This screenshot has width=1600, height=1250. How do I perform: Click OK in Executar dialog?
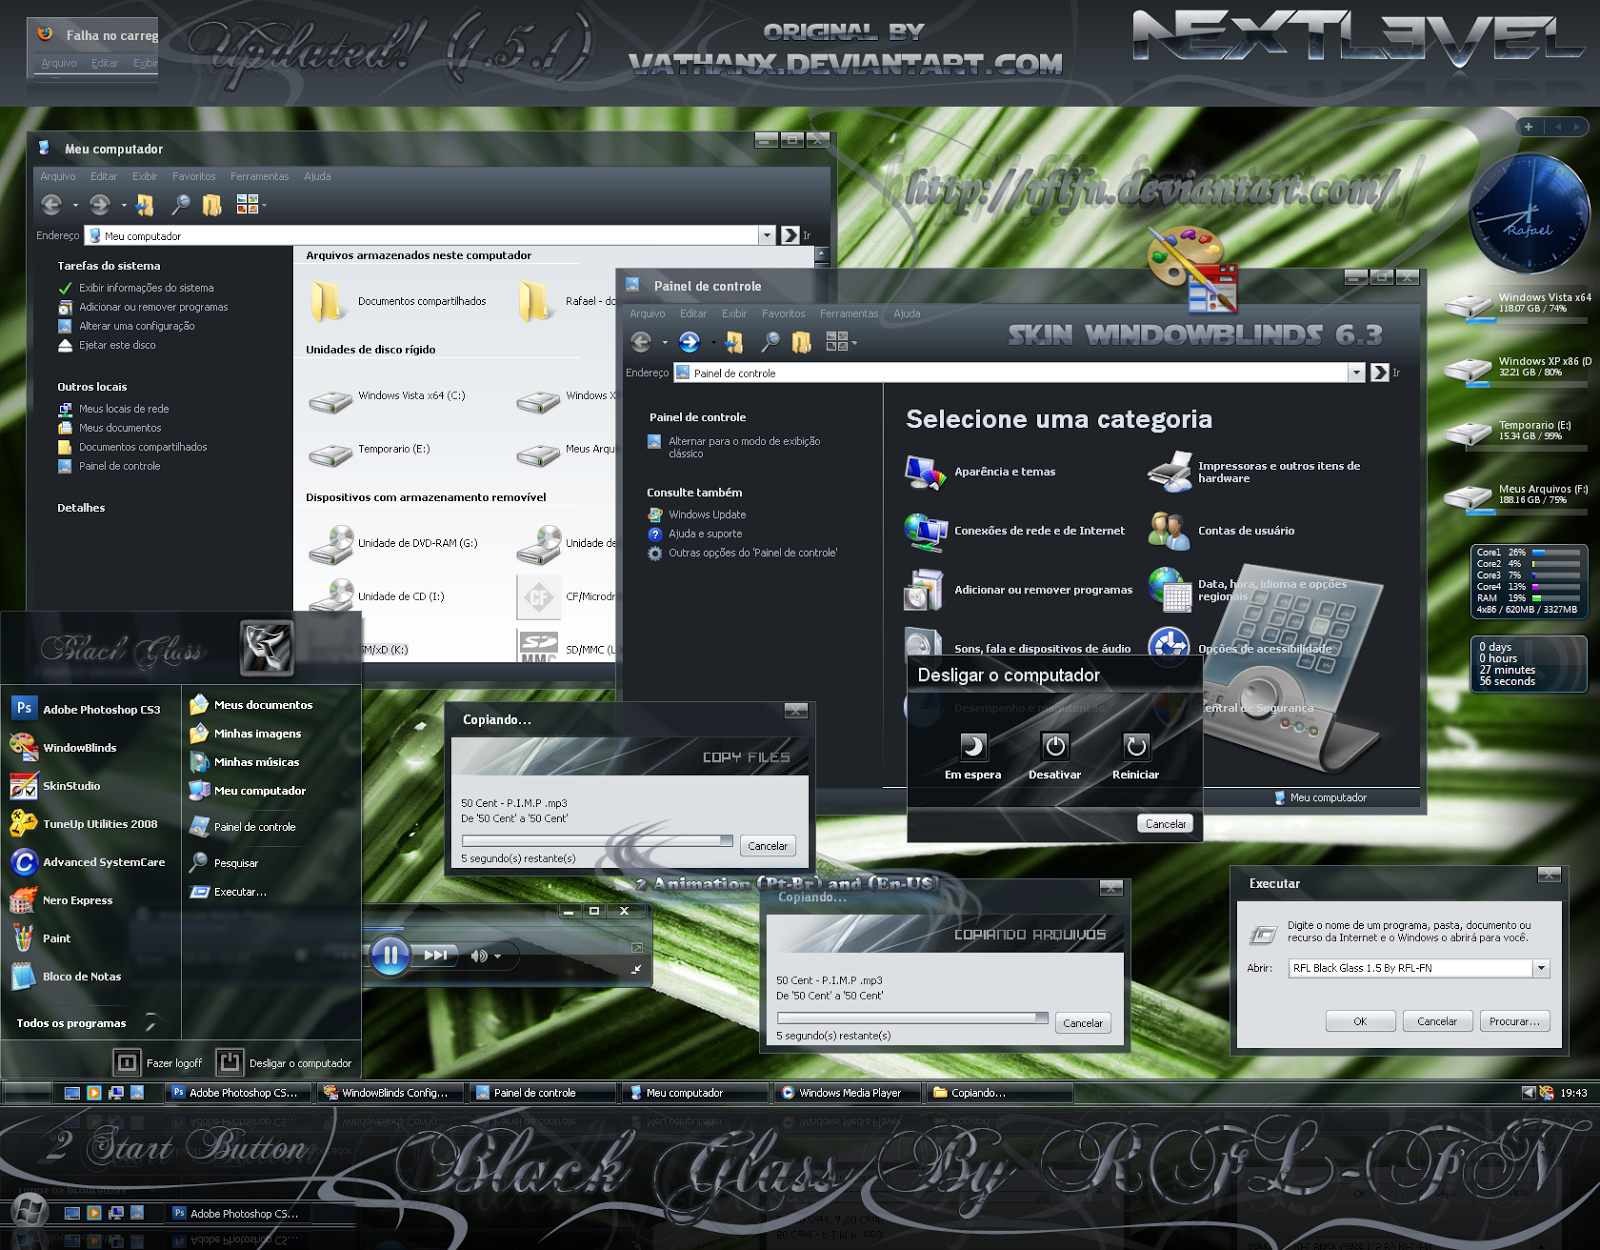pos(1360,1021)
